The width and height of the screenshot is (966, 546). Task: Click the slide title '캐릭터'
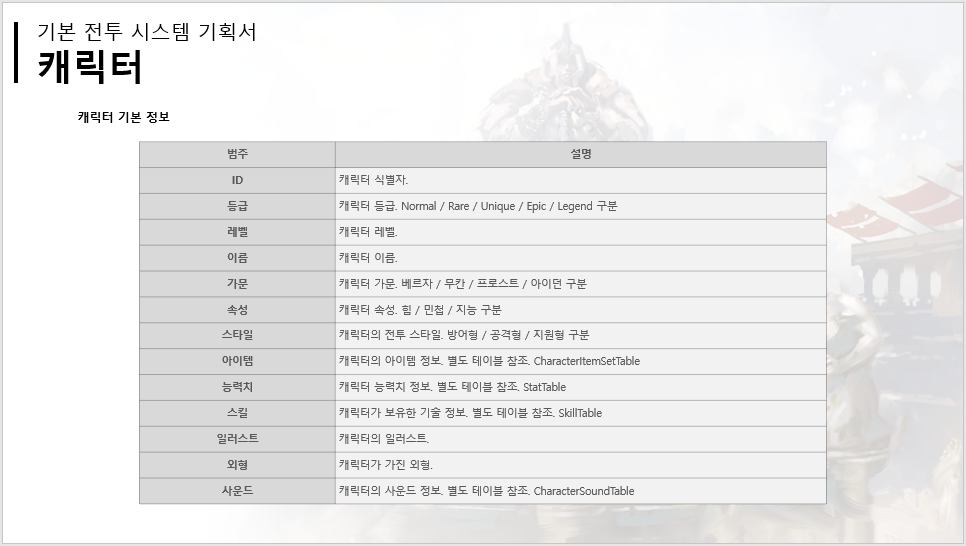(91, 66)
